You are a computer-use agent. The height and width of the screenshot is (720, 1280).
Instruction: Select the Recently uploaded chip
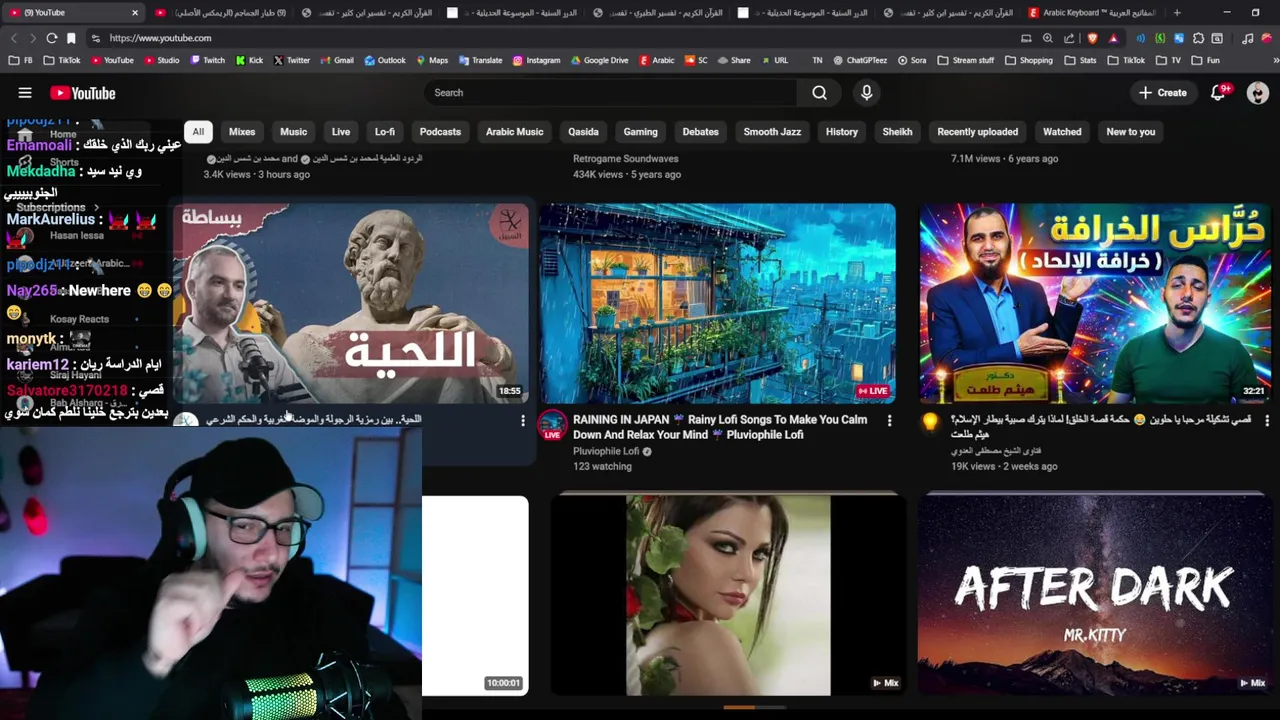point(977,132)
